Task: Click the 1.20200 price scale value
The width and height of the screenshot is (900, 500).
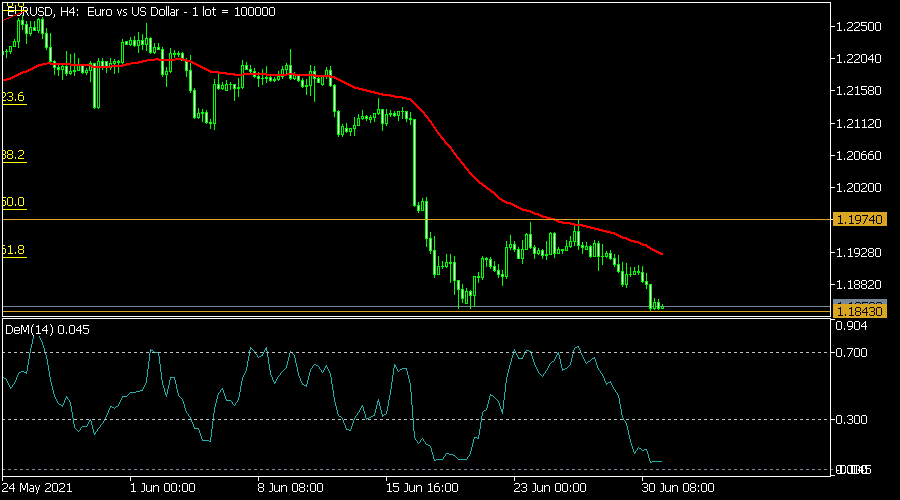Action: click(x=858, y=188)
